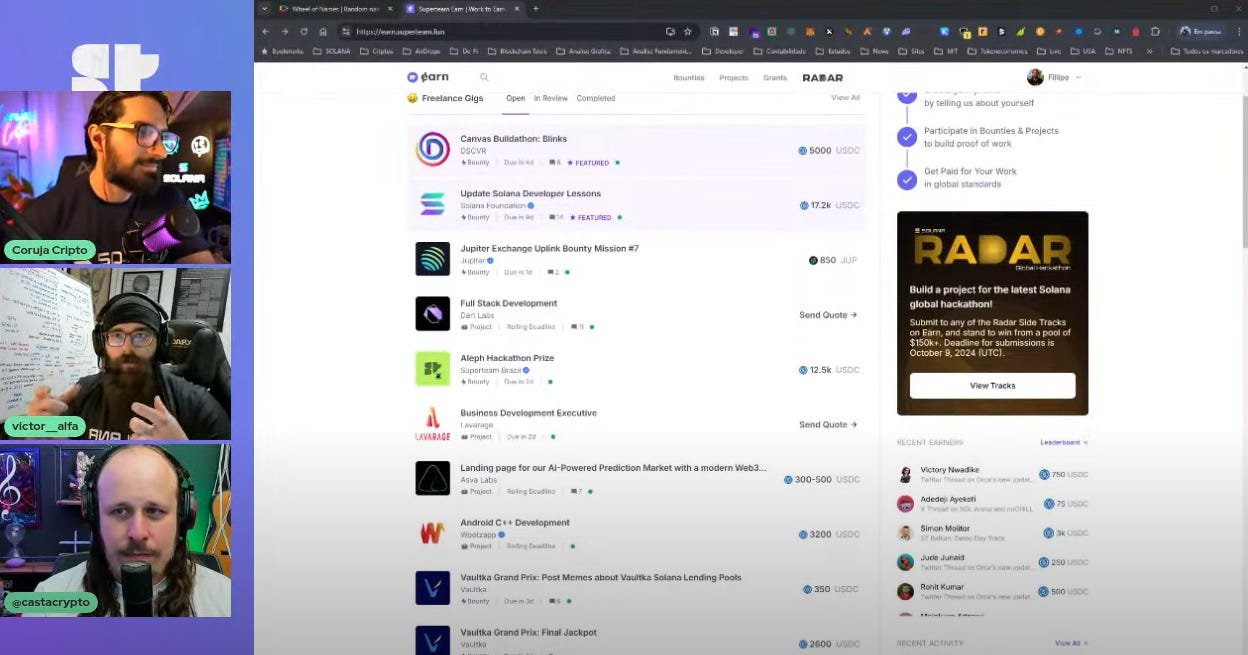Open Update Solana Developer Lessons listing

pos(531,193)
